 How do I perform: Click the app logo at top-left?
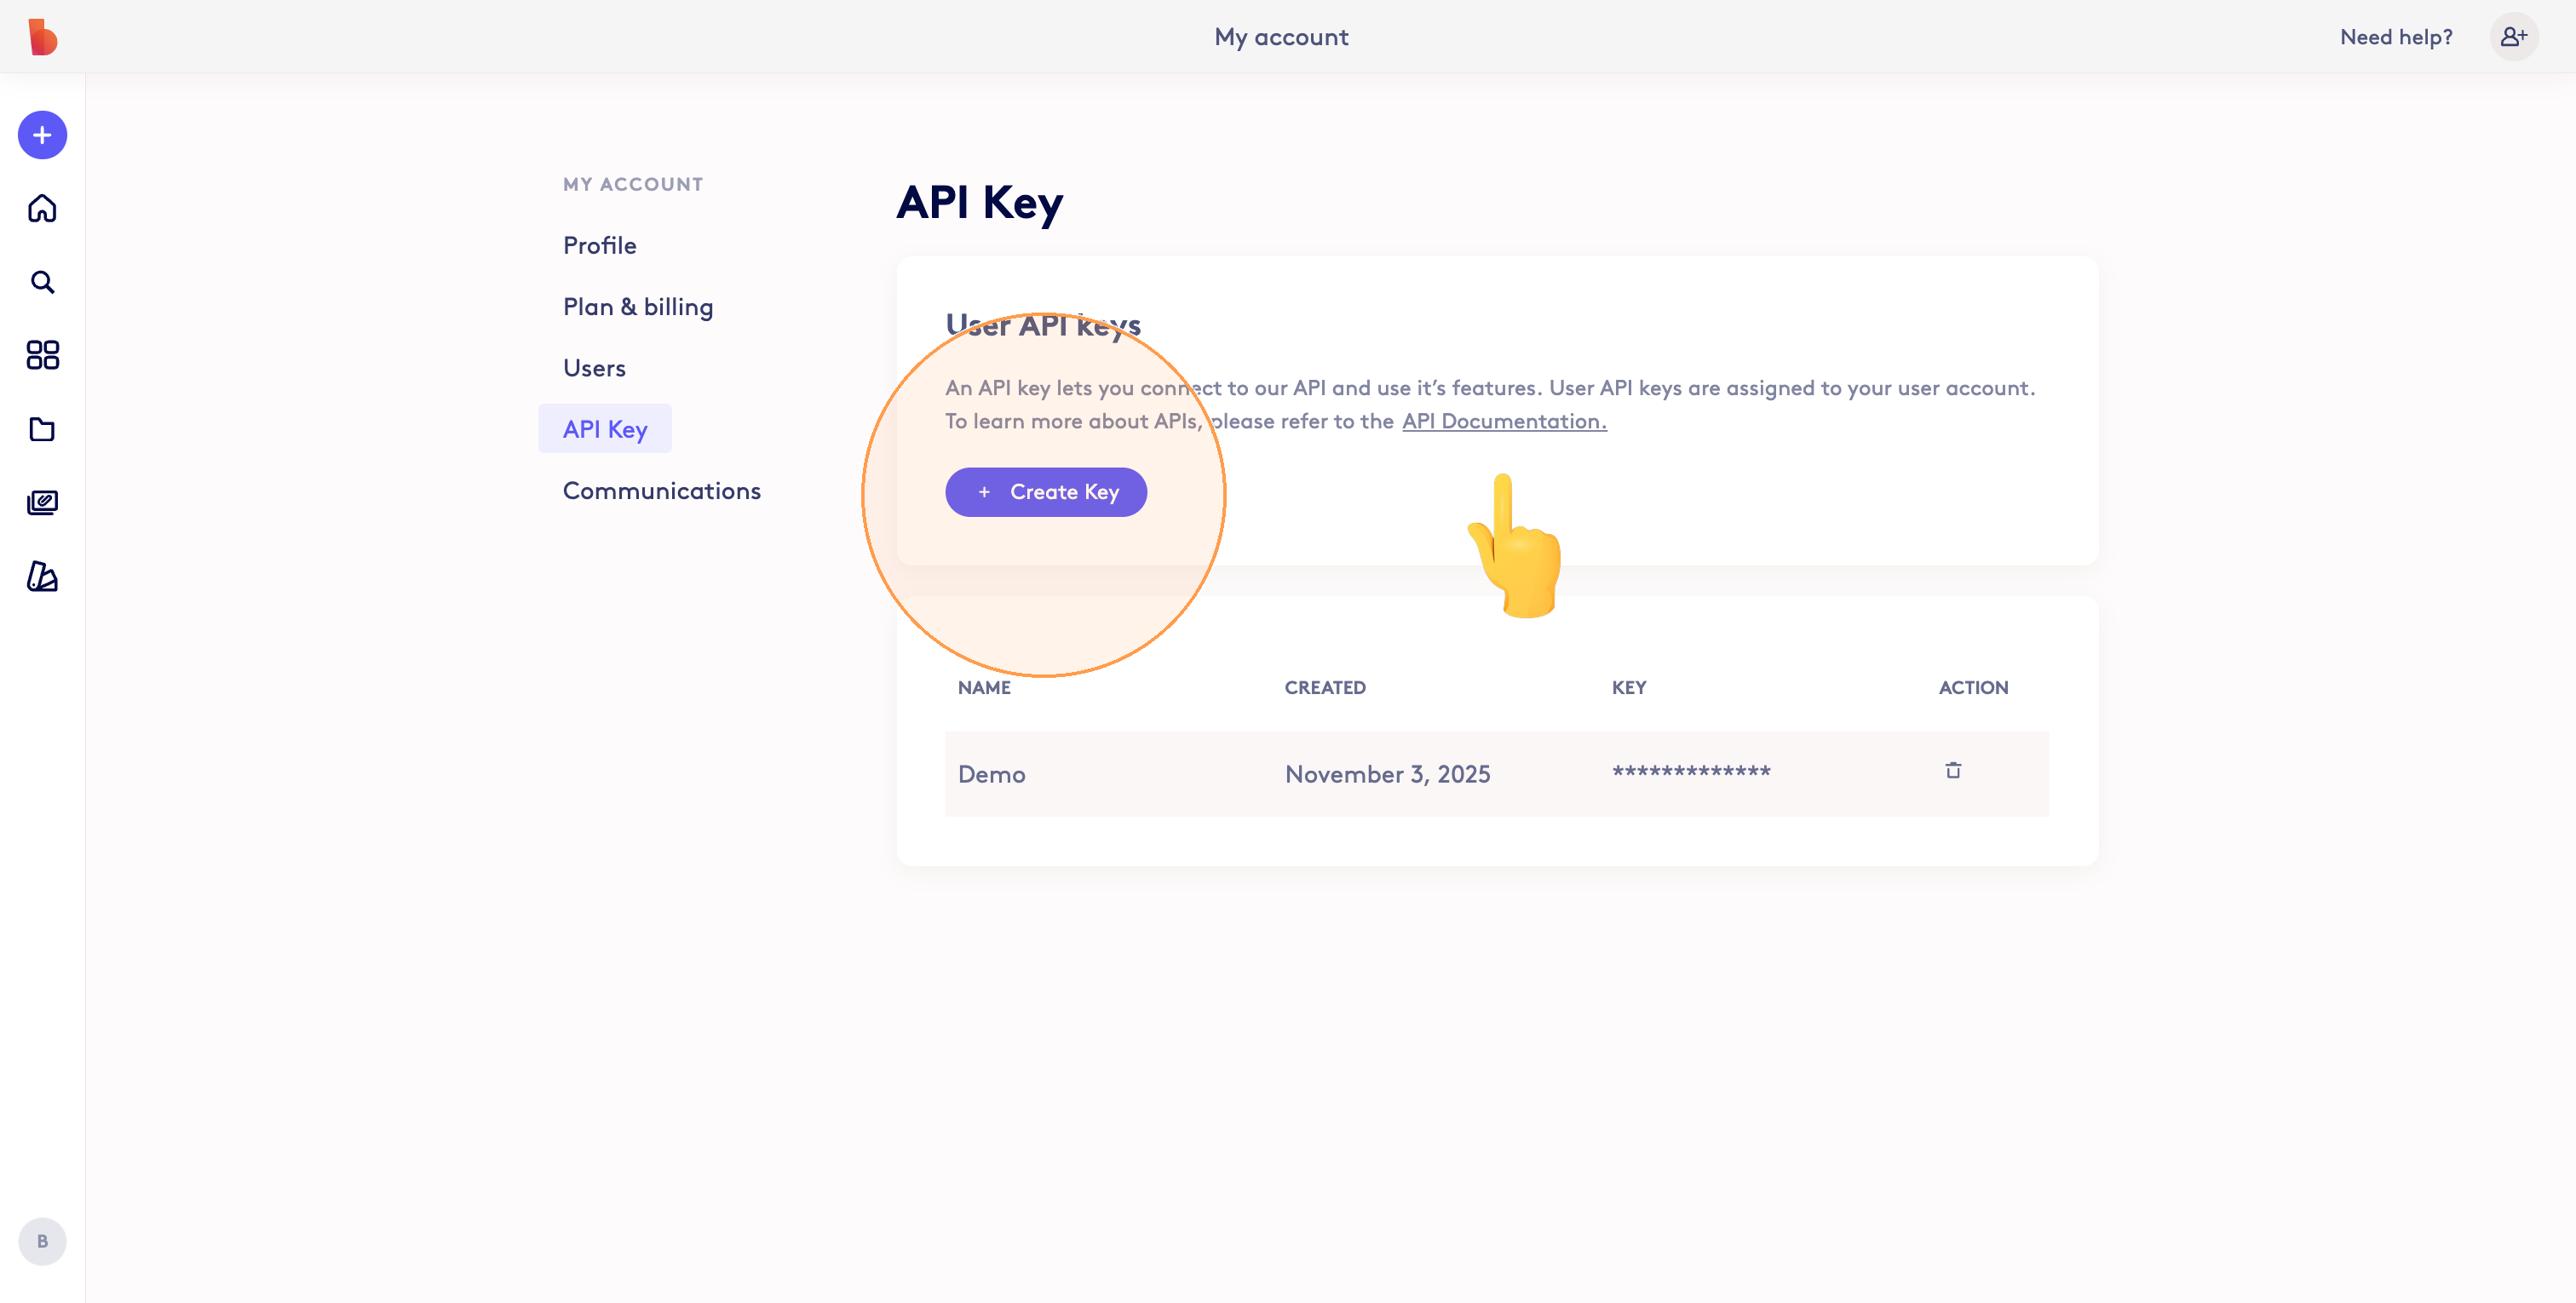click(x=42, y=37)
